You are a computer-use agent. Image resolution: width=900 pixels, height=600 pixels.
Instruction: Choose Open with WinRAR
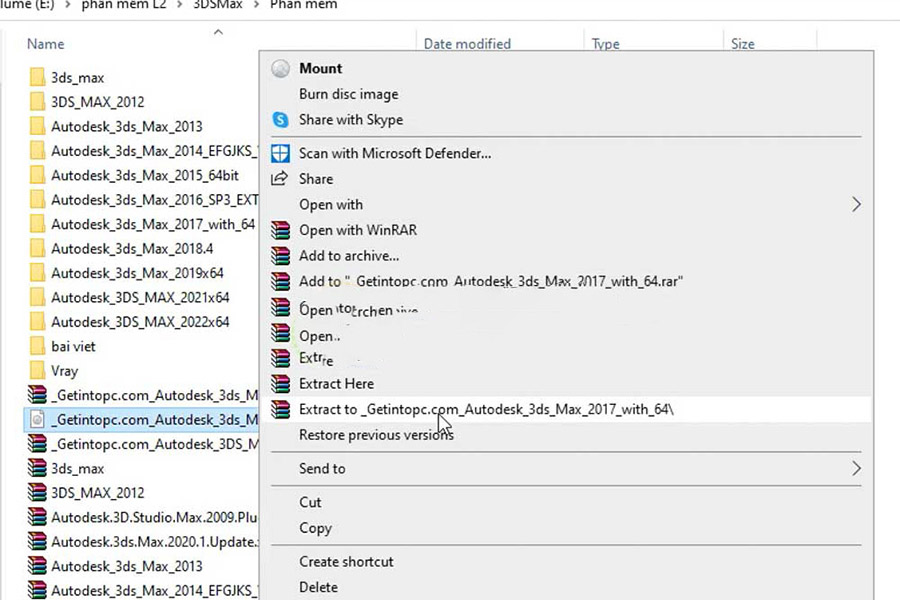(358, 230)
